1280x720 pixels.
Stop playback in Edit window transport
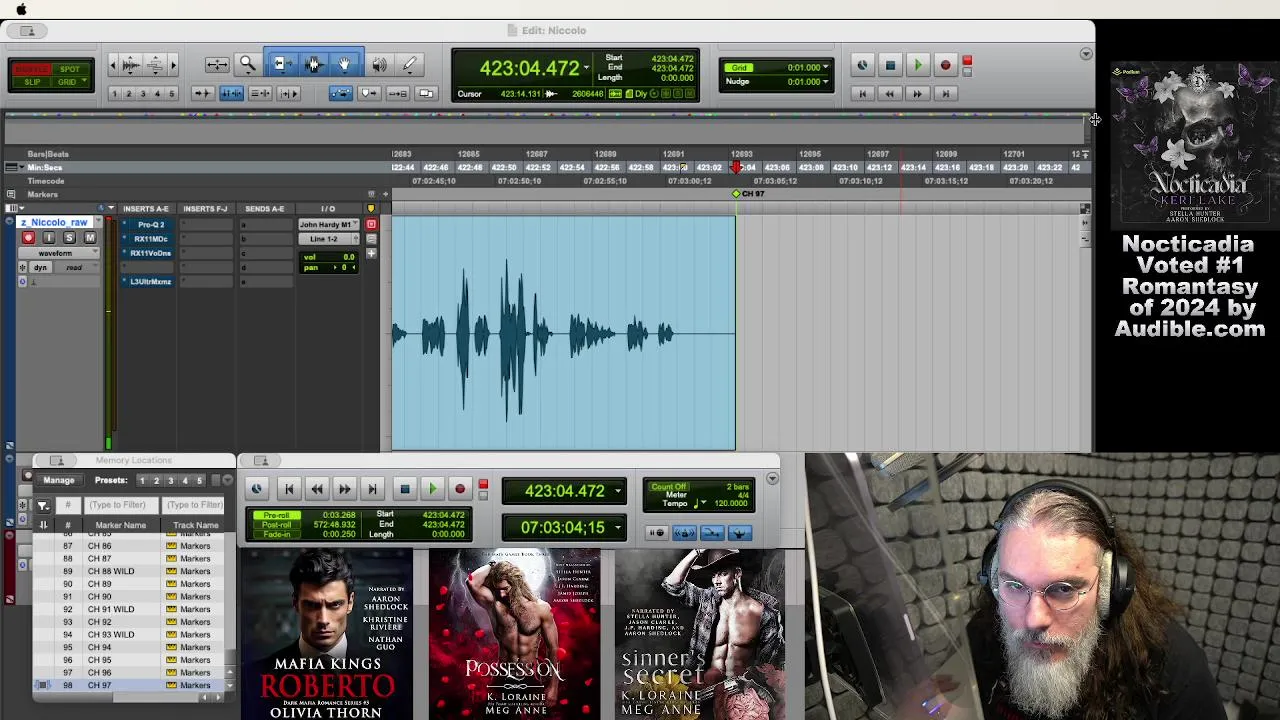coord(890,66)
